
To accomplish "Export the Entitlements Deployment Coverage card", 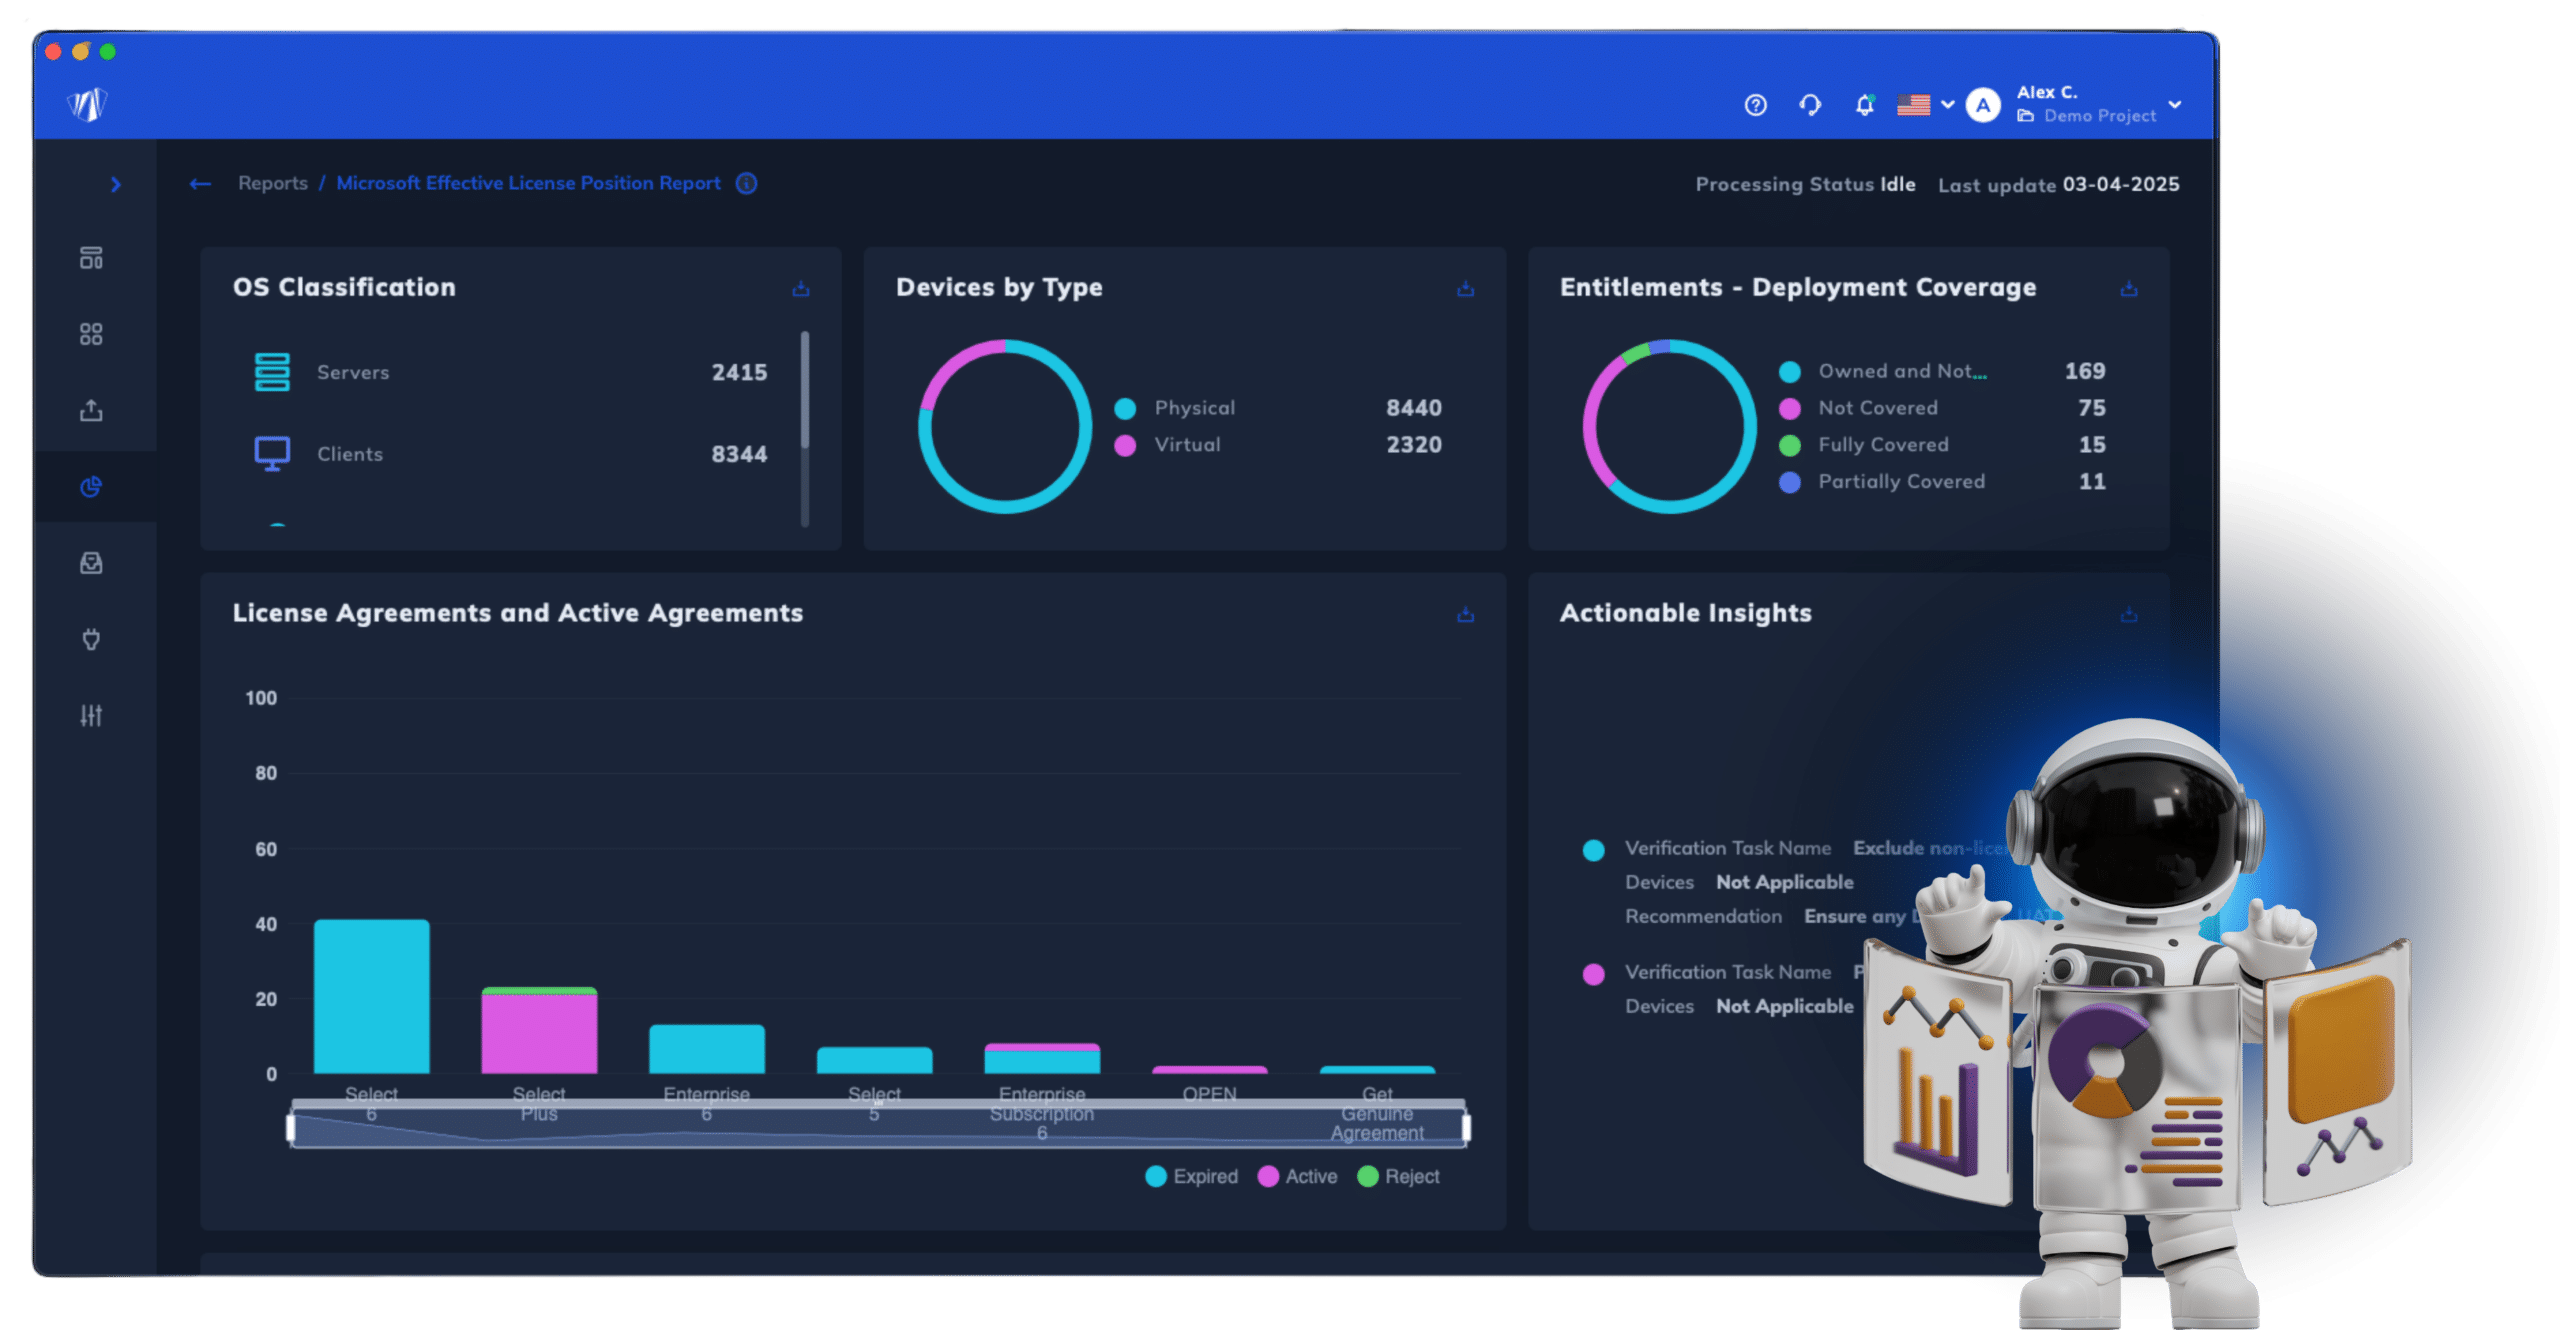I will (x=2129, y=289).
